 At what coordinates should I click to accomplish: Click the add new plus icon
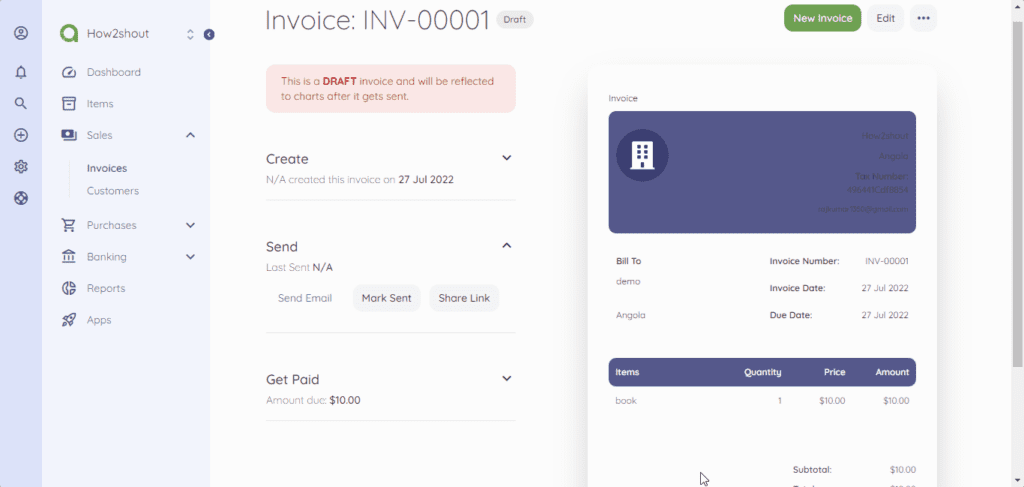click(x=21, y=135)
